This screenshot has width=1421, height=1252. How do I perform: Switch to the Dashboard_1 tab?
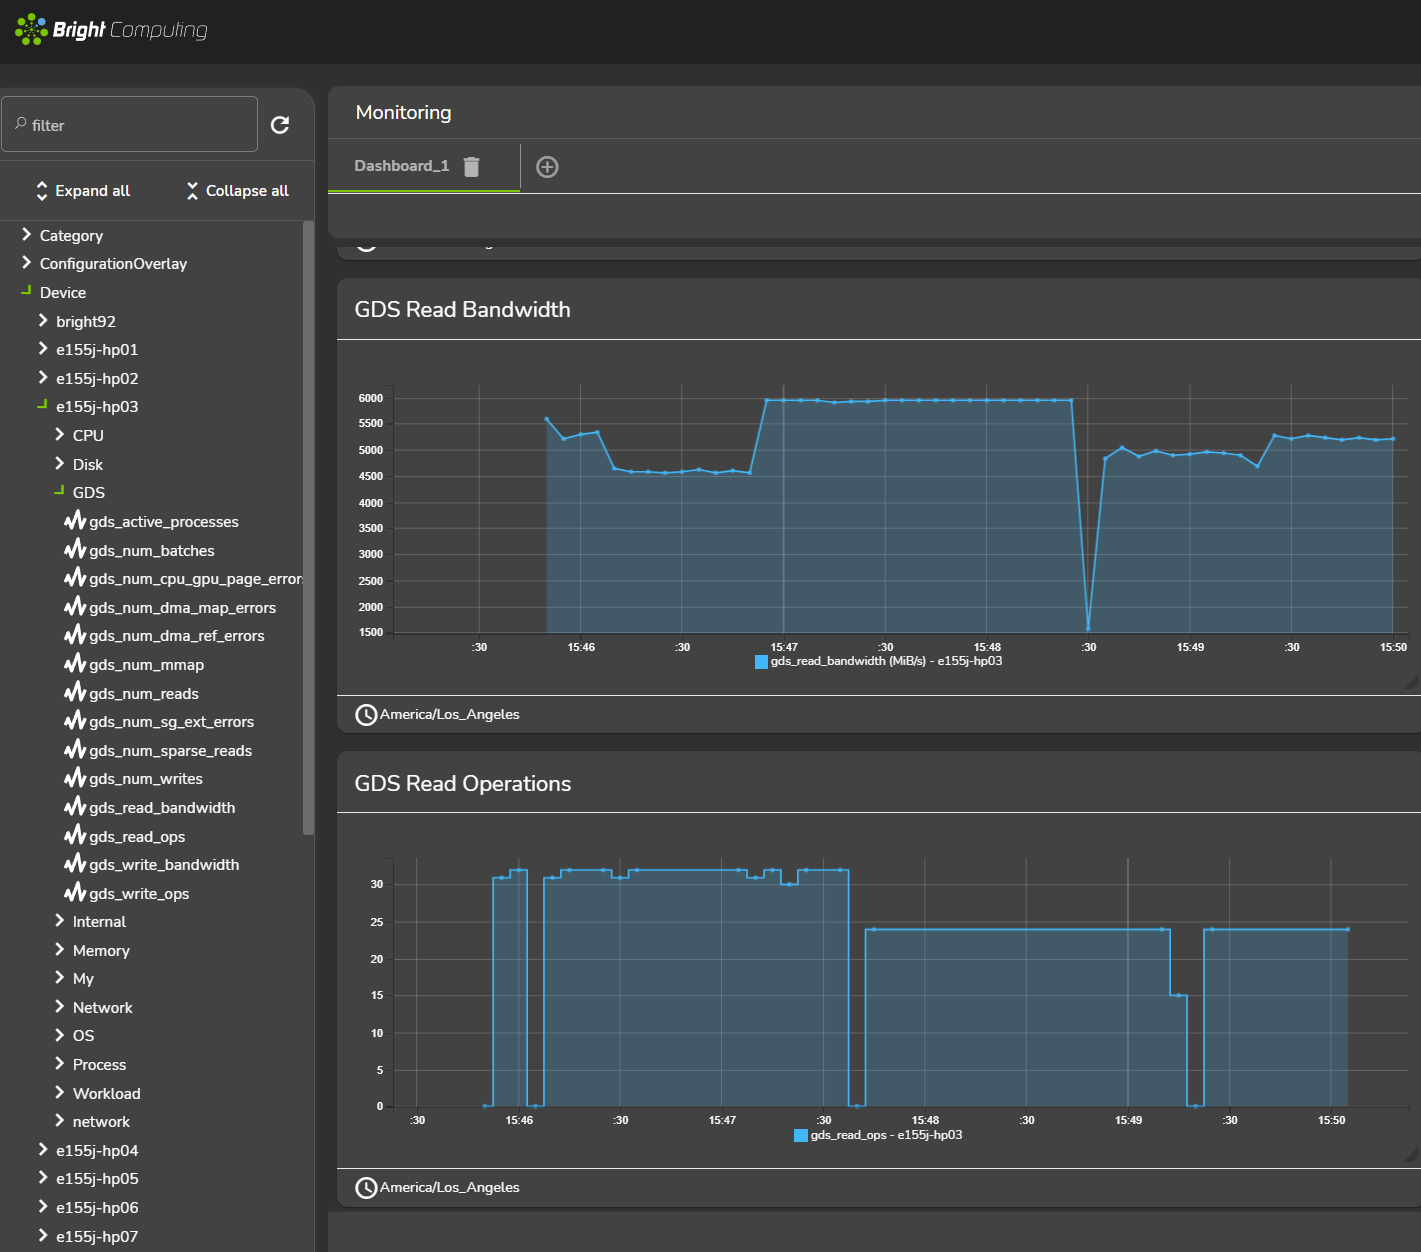(401, 166)
